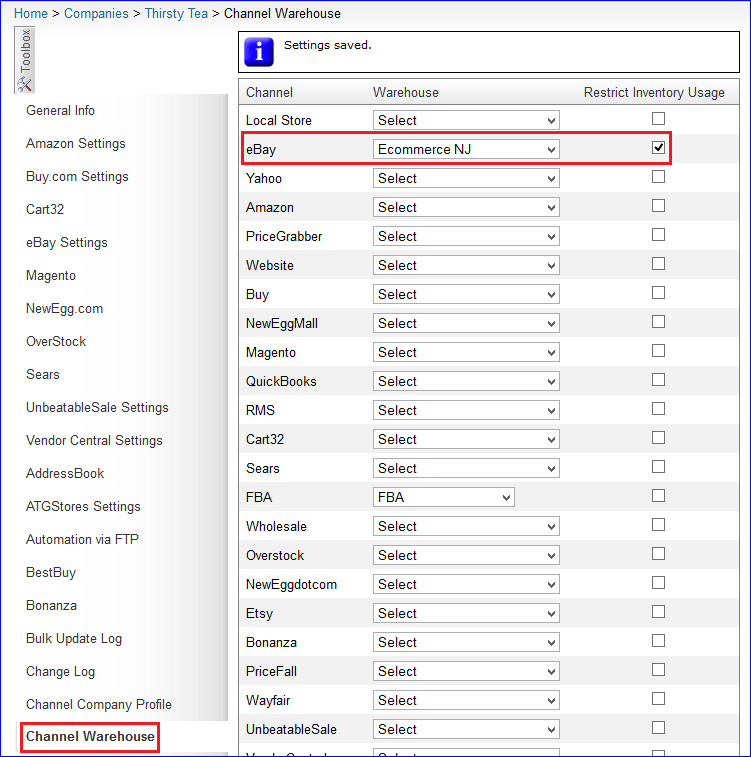Open BestBuy settings in sidebar
Image resolution: width=751 pixels, height=757 pixels.
[x=51, y=573]
